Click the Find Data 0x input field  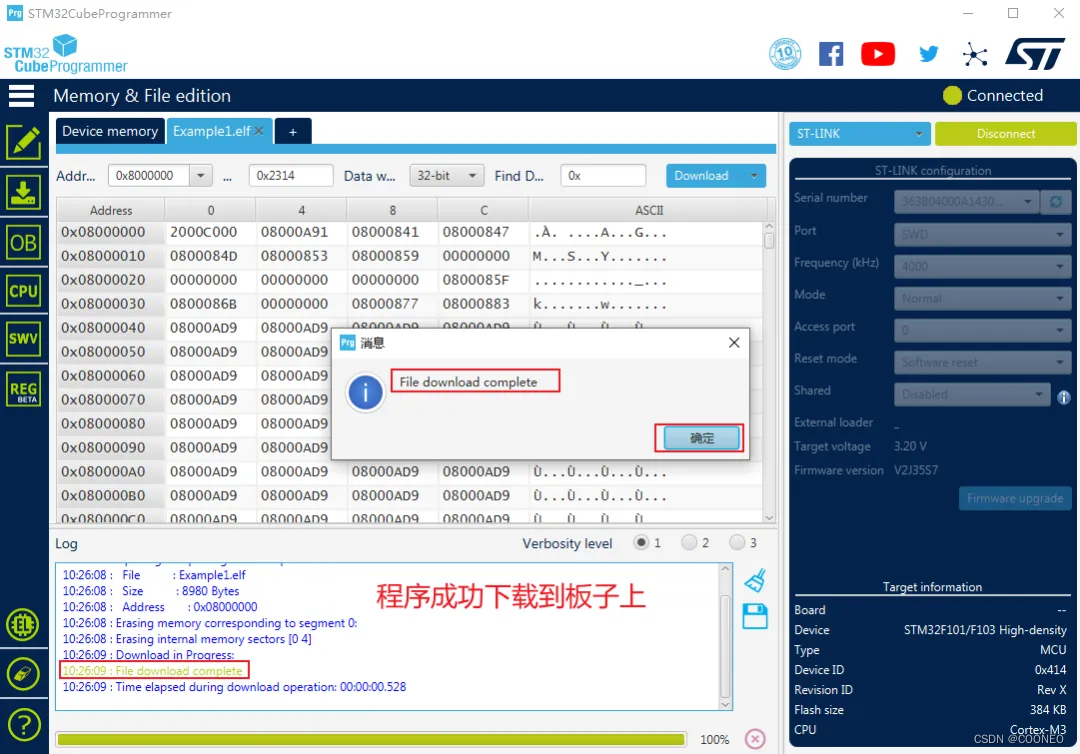603,176
